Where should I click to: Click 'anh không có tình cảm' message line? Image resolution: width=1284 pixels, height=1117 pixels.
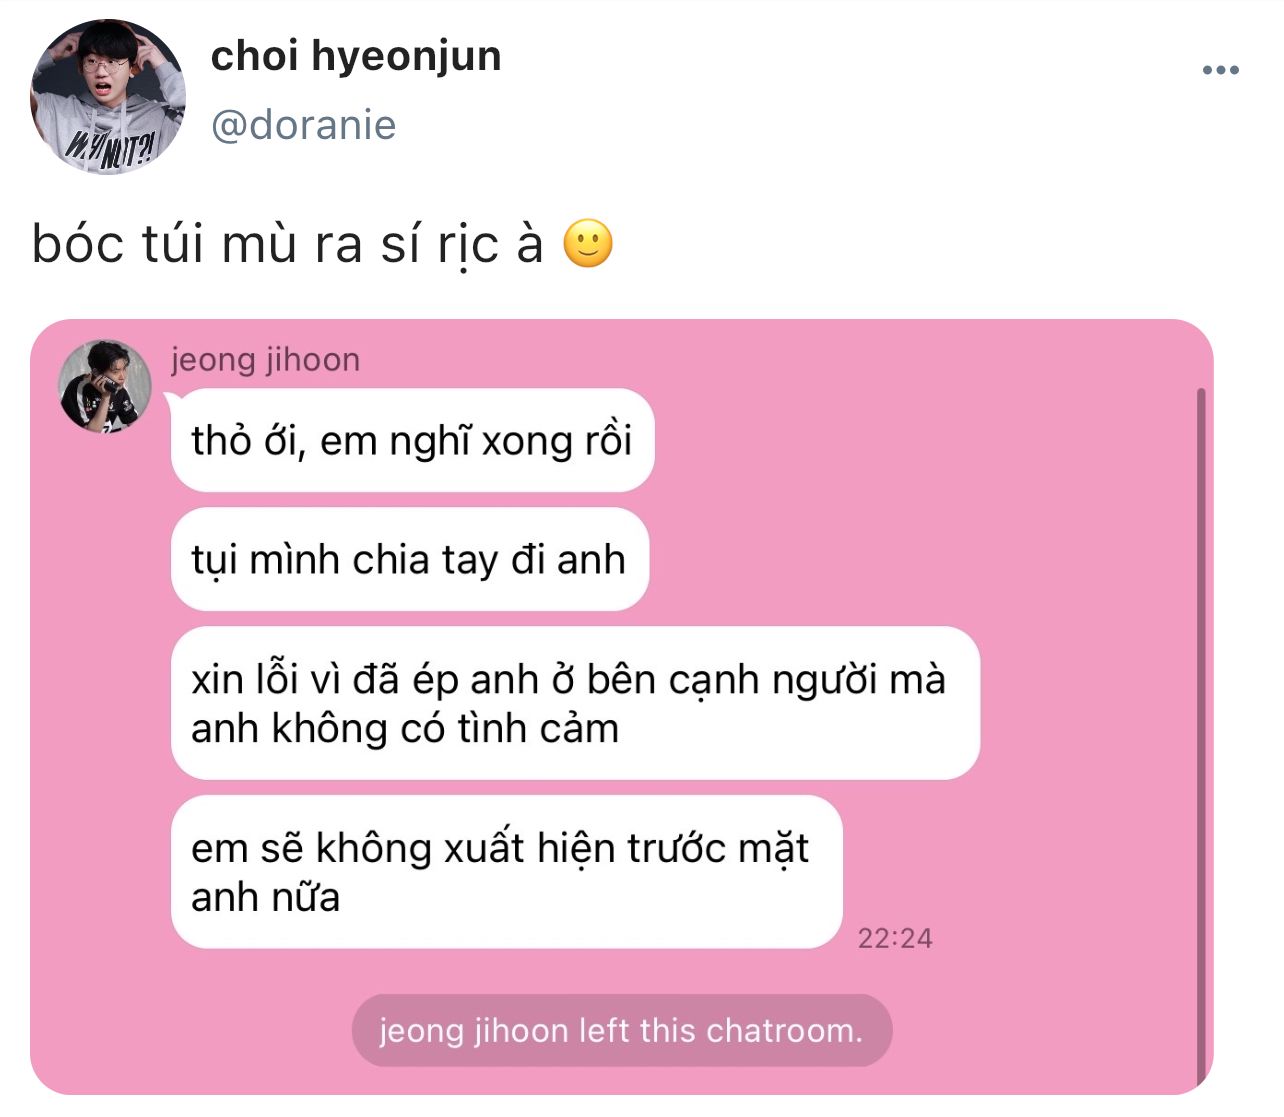click(405, 728)
